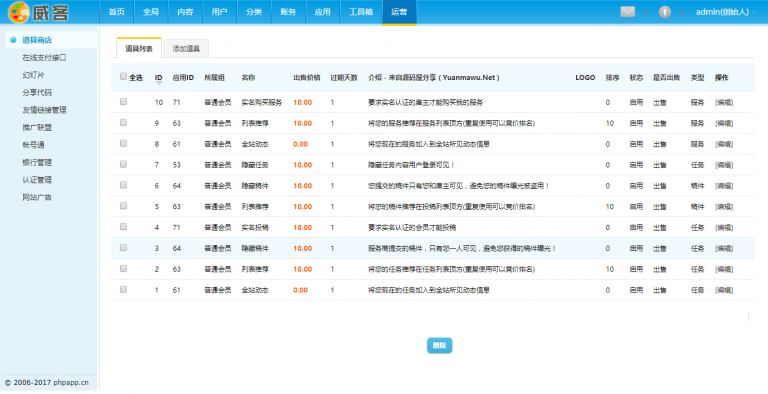Check the box for row ID 3
Screen dimensions: 768x394
click(x=123, y=247)
